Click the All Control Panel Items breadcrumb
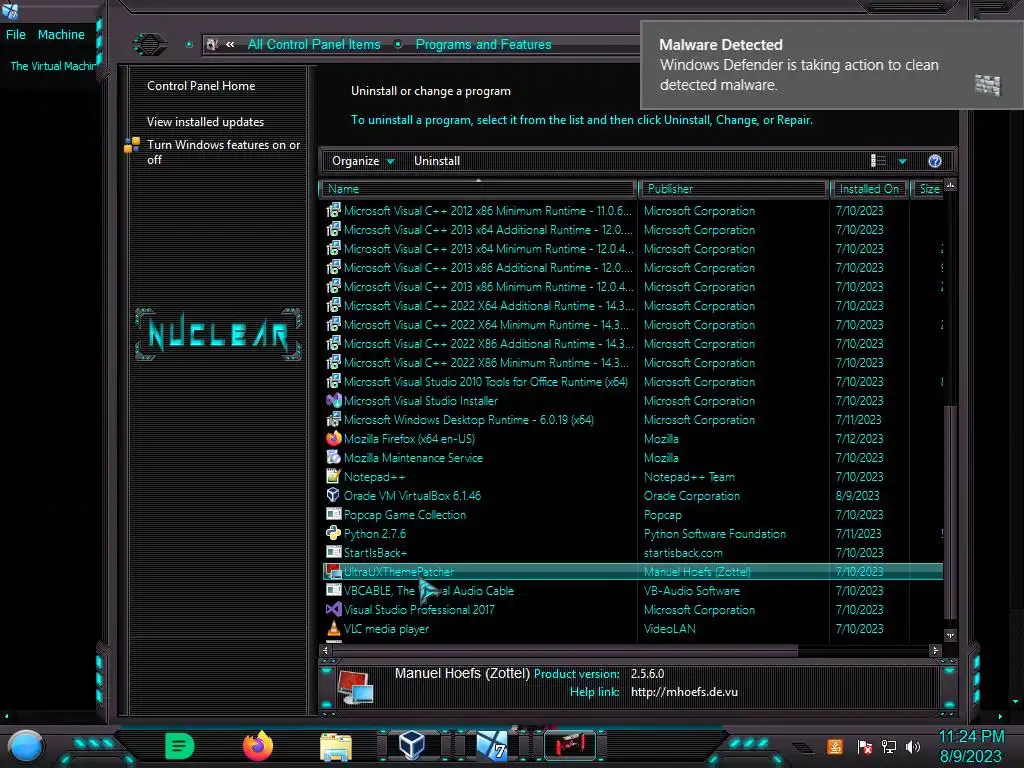Viewport: 1024px width, 768px height. [x=313, y=44]
